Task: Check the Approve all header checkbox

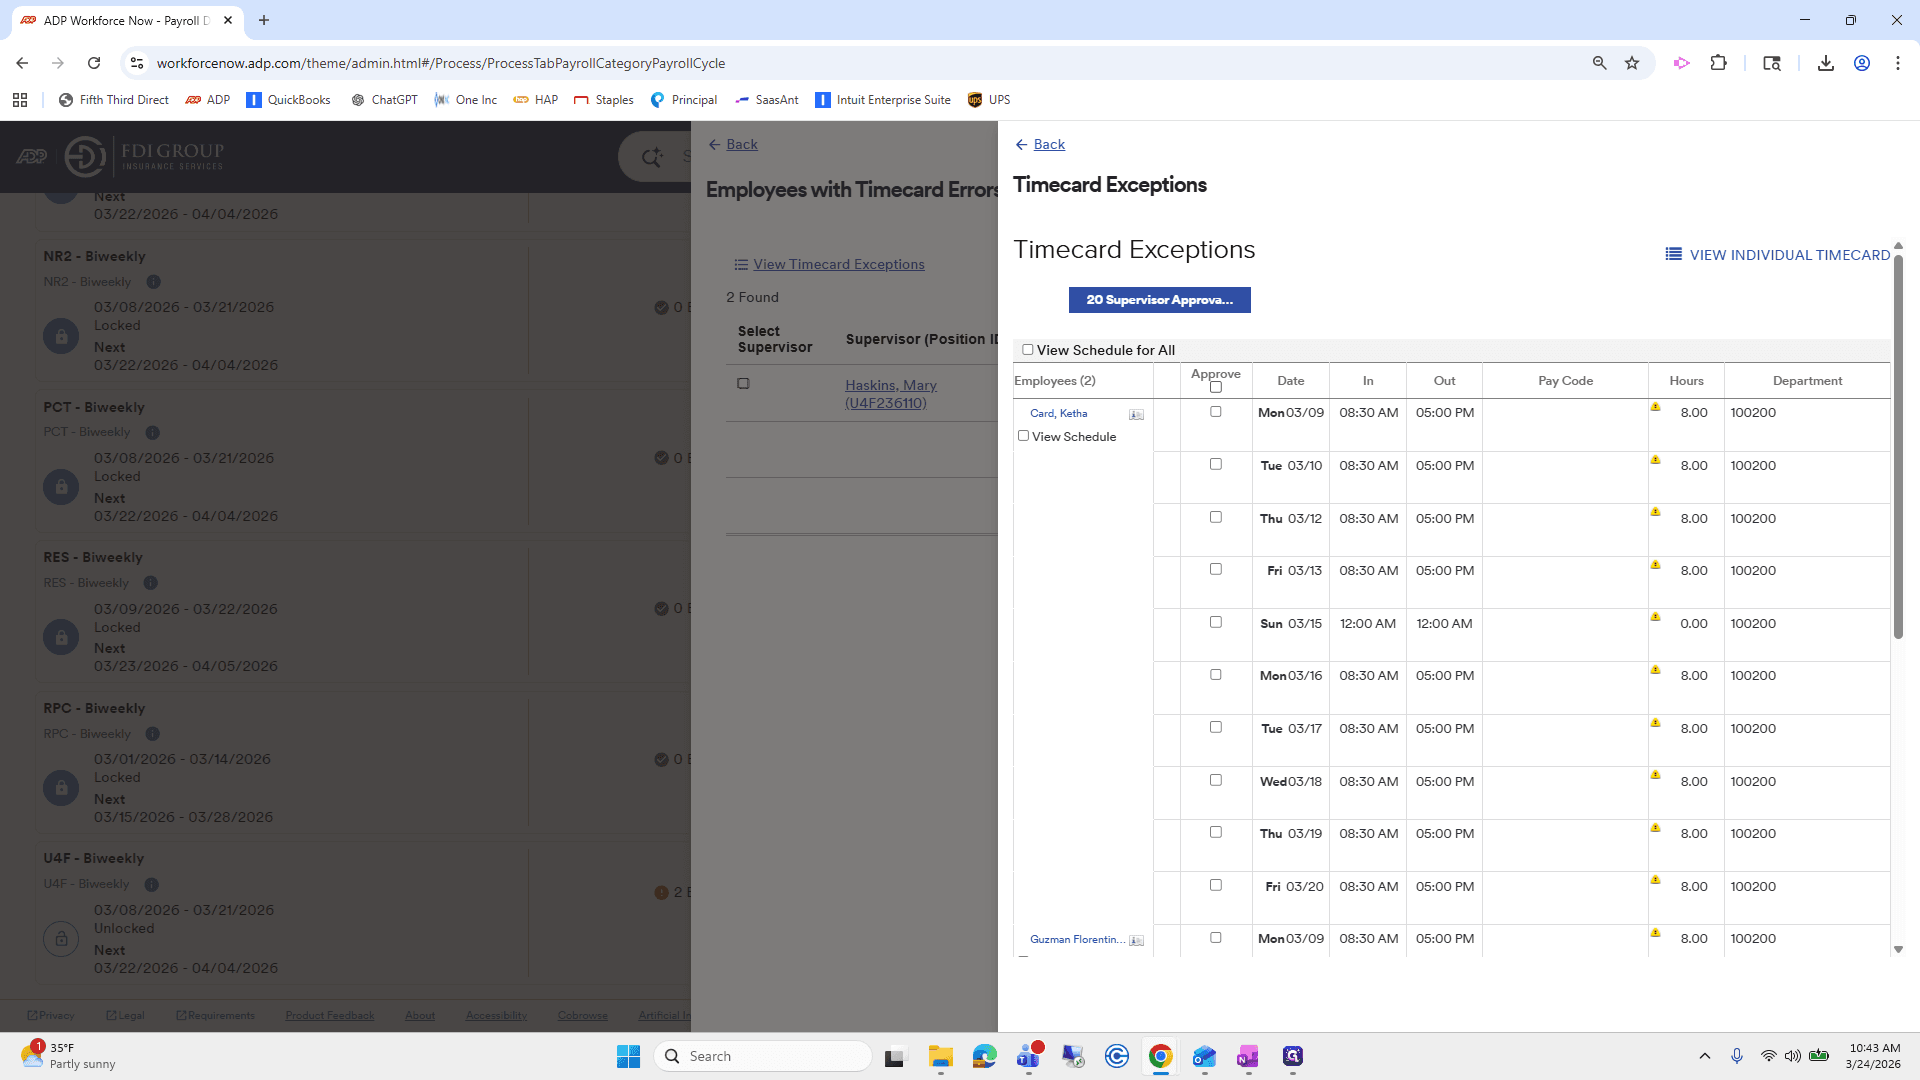Action: point(1216,387)
